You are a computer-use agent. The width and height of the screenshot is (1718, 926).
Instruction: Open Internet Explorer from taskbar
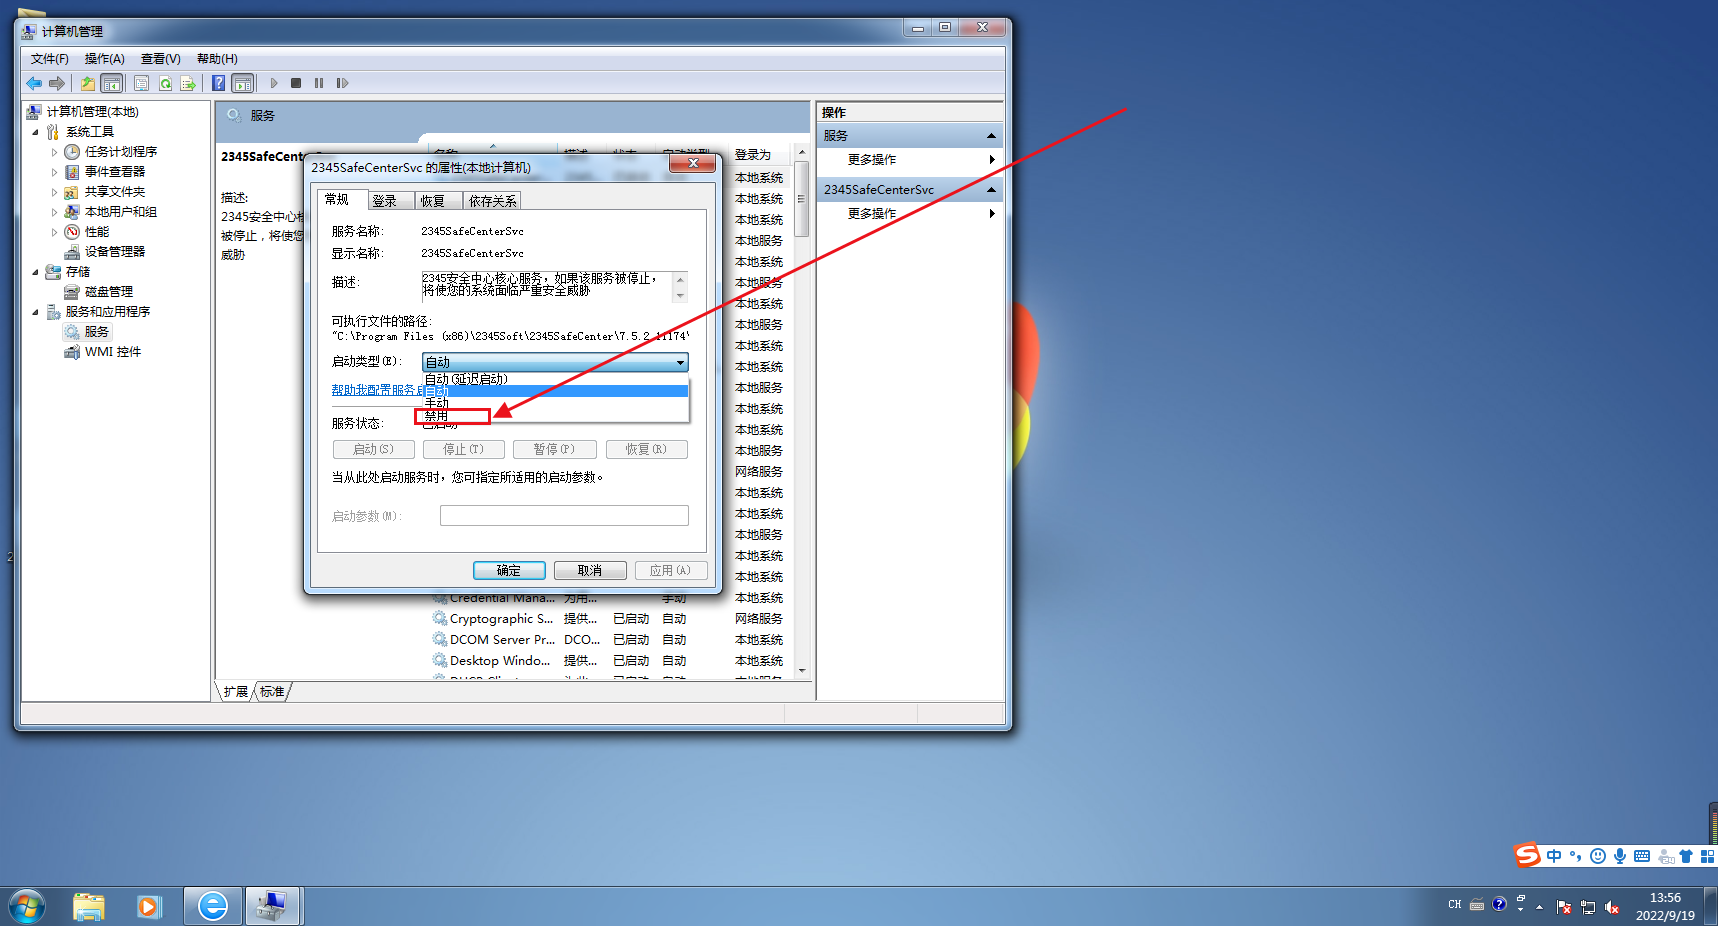pos(212,907)
